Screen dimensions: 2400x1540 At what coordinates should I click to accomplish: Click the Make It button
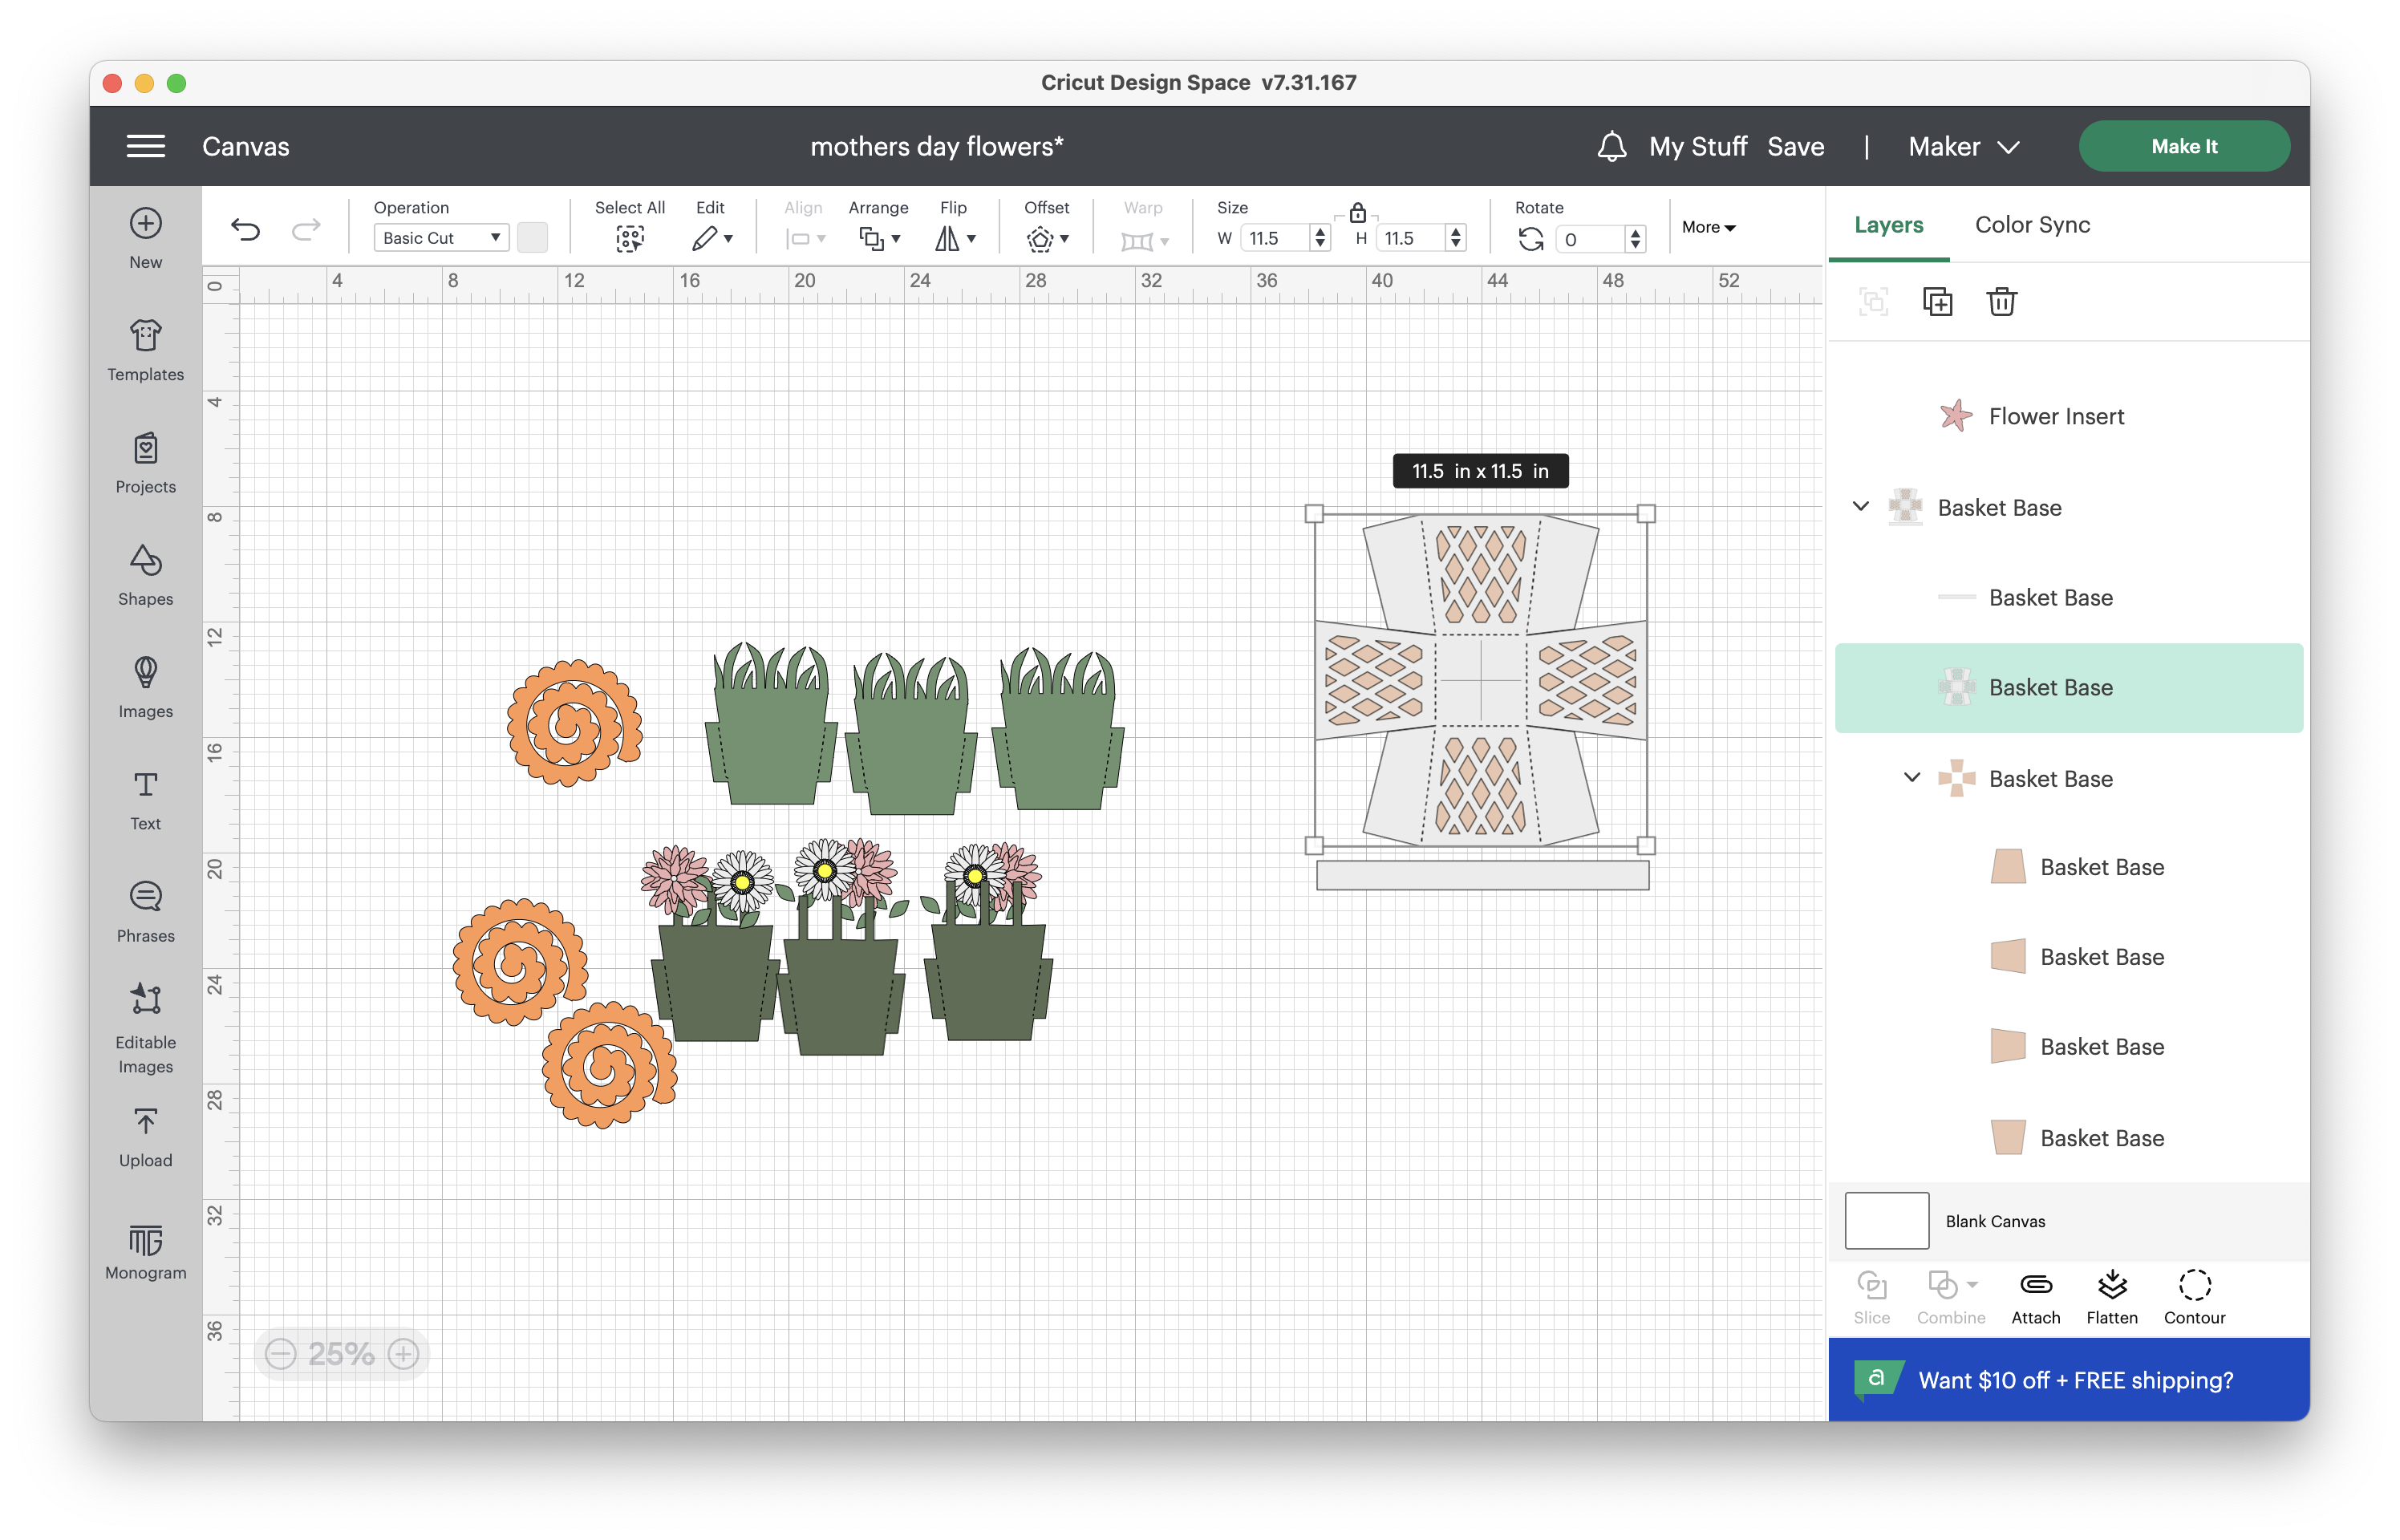pos(2184,146)
